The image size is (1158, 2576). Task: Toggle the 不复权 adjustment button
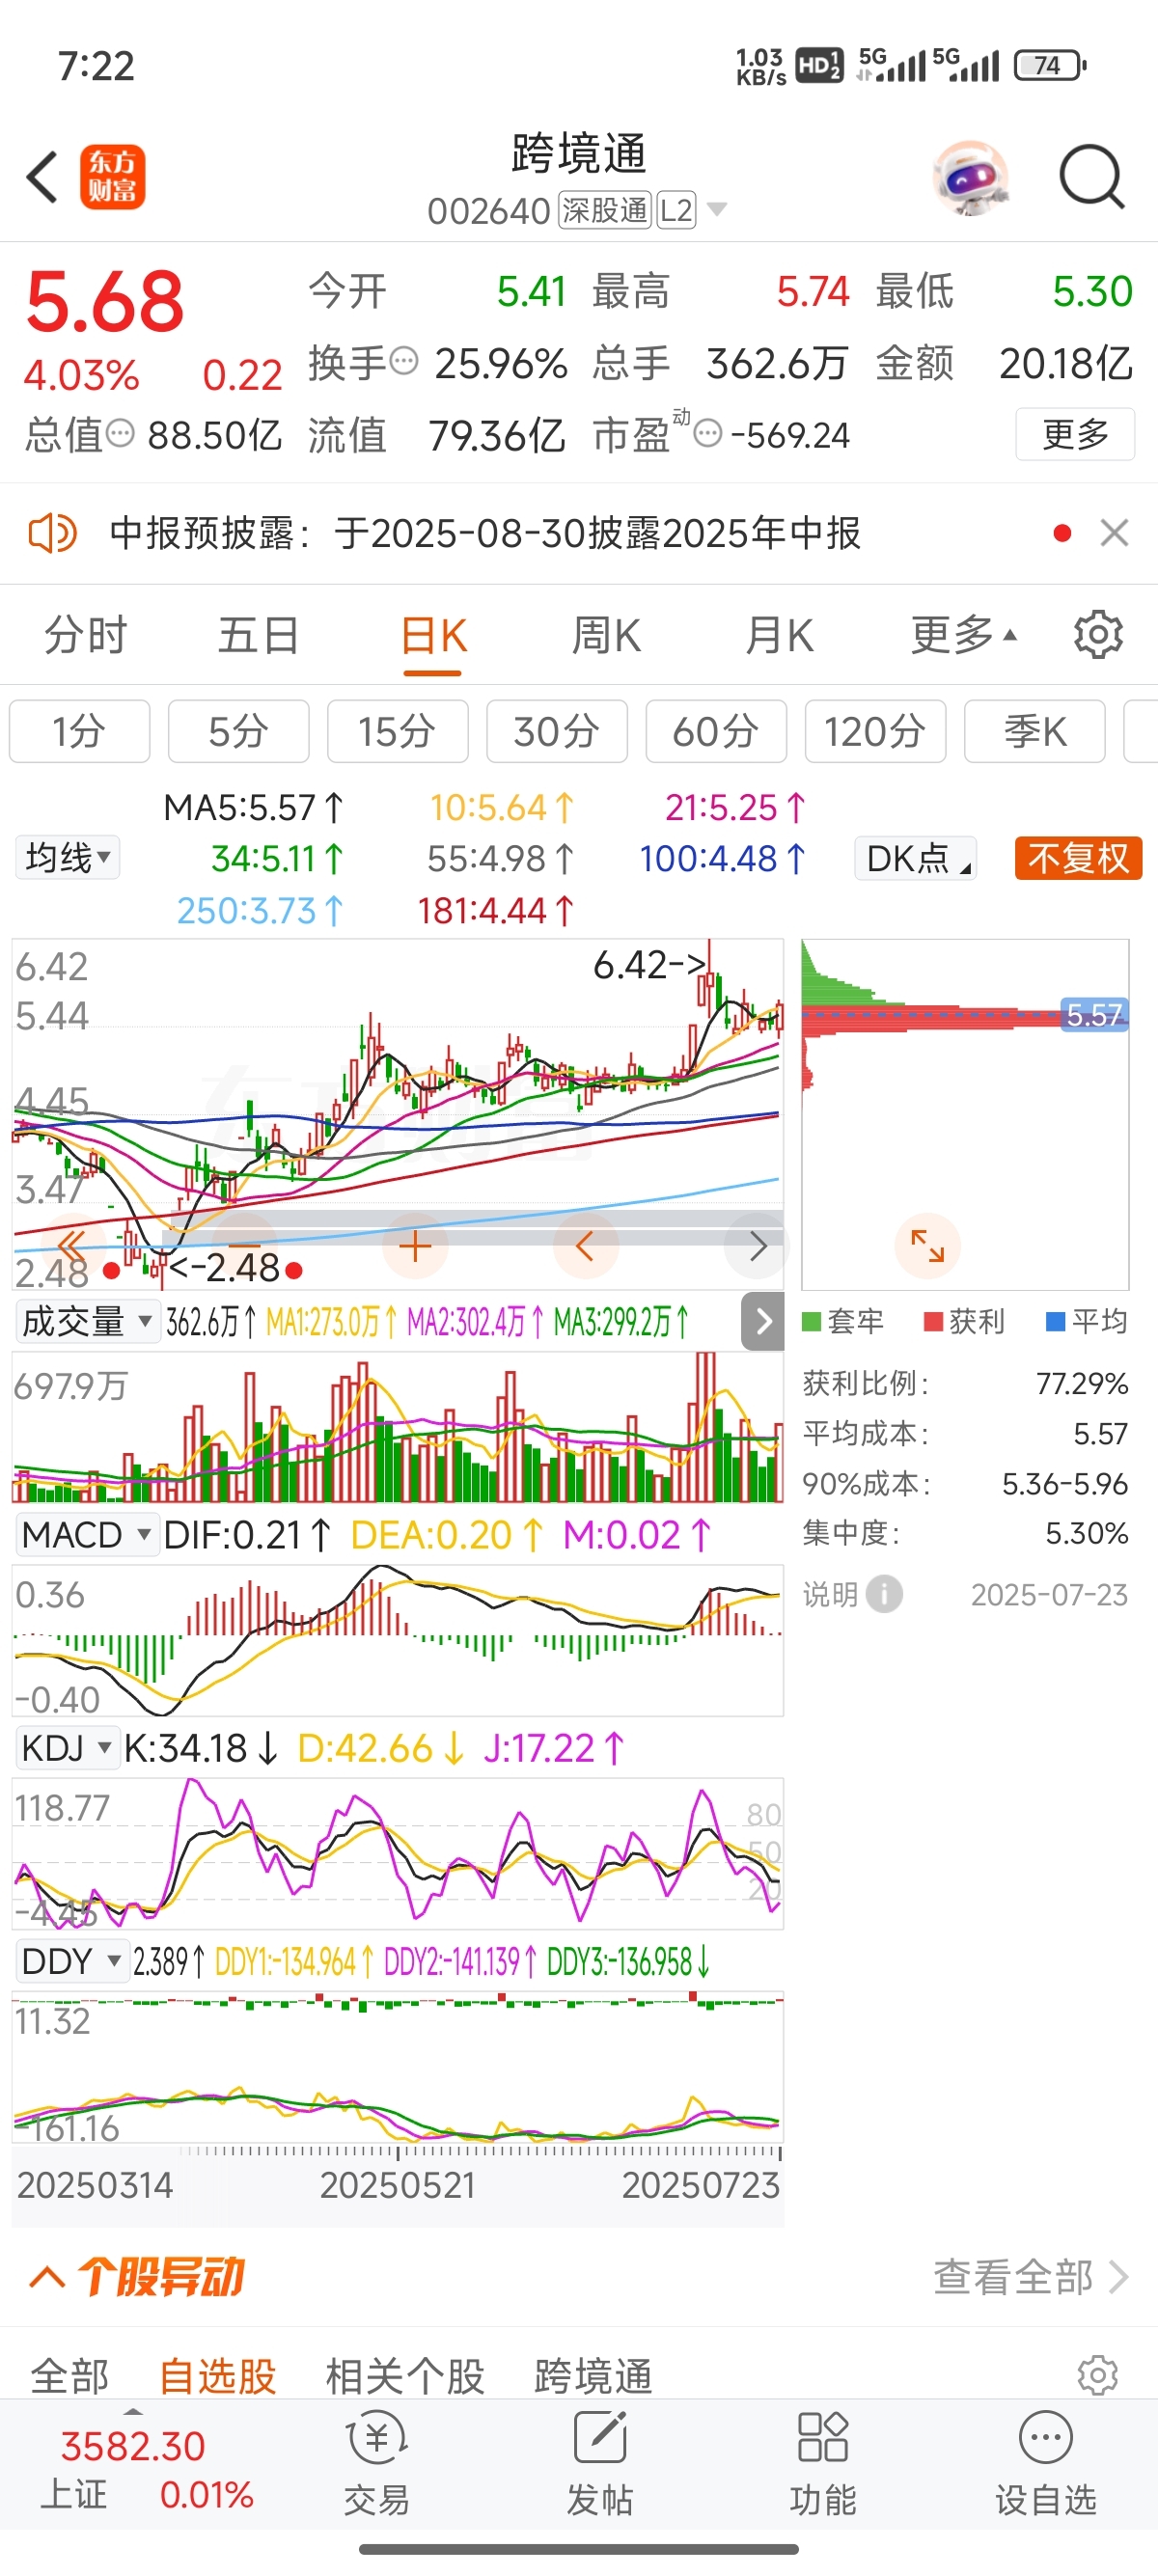tap(1078, 858)
